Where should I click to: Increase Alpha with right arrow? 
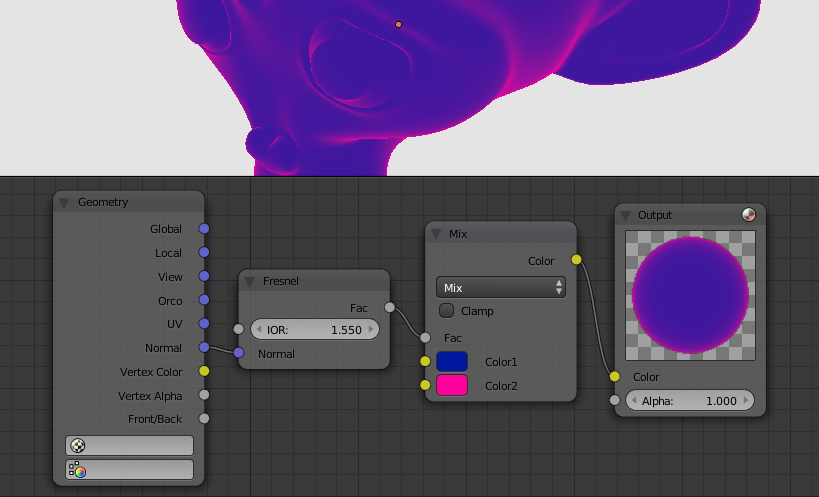click(746, 400)
